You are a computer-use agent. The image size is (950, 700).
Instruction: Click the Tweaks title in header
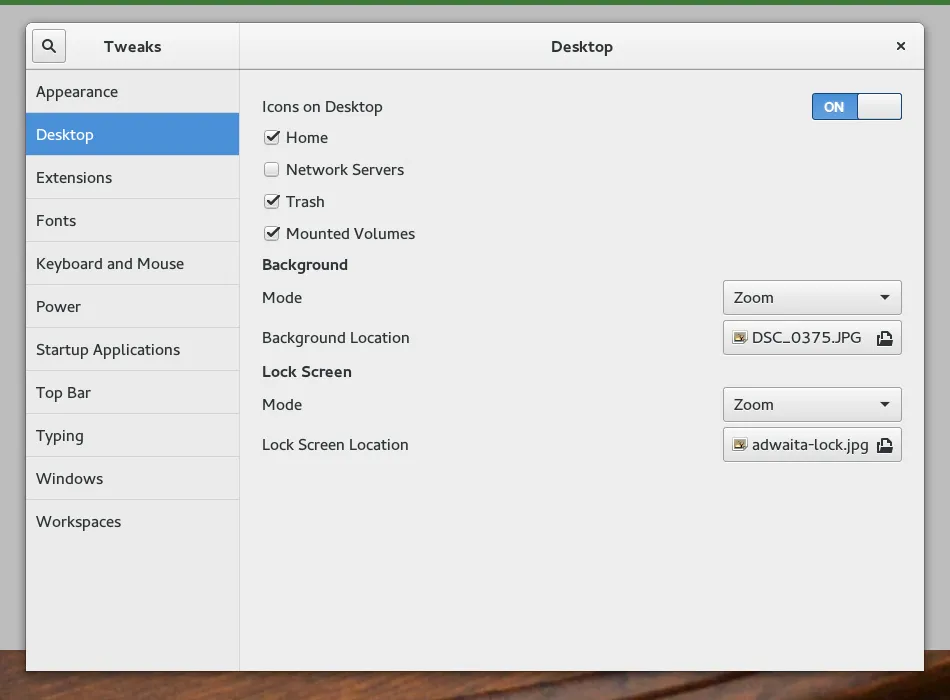pos(133,47)
